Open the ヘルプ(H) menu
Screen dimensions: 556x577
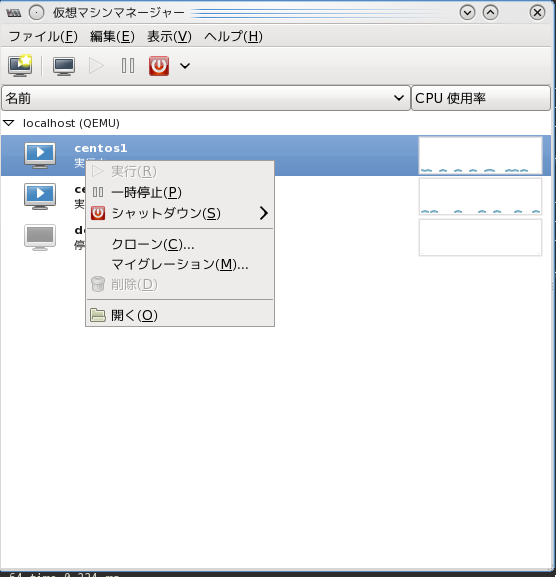tap(233, 36)
